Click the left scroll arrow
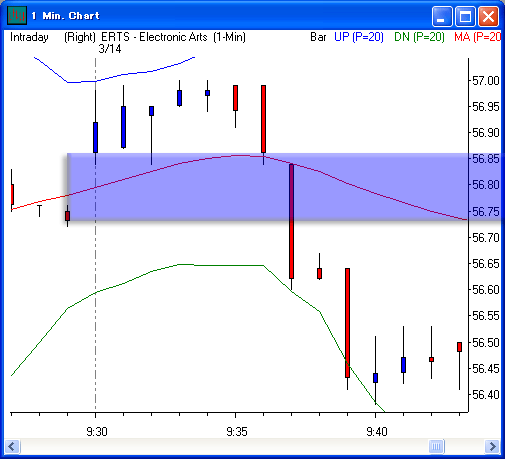The image size is (505, 459). pos(13,446)
